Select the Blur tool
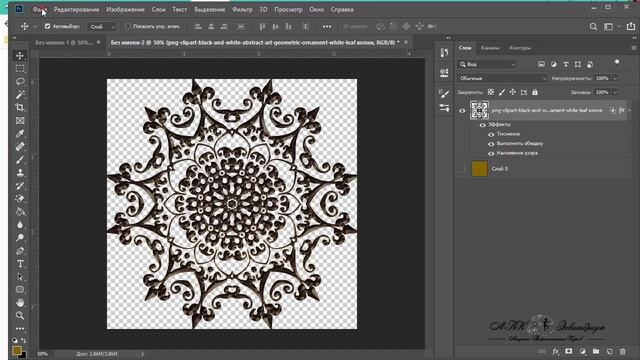Screen dimensions: 640x360 [x=20, y=224]
